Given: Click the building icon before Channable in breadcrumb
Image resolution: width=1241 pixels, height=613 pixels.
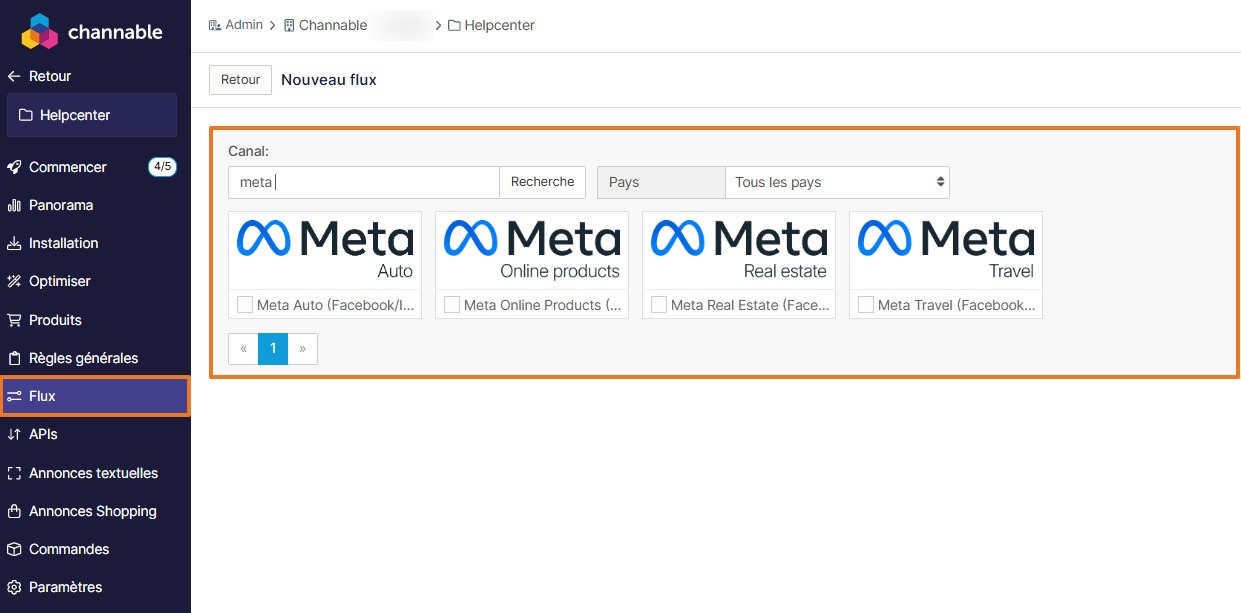Looking at the screenshot, I should point(289,25).
